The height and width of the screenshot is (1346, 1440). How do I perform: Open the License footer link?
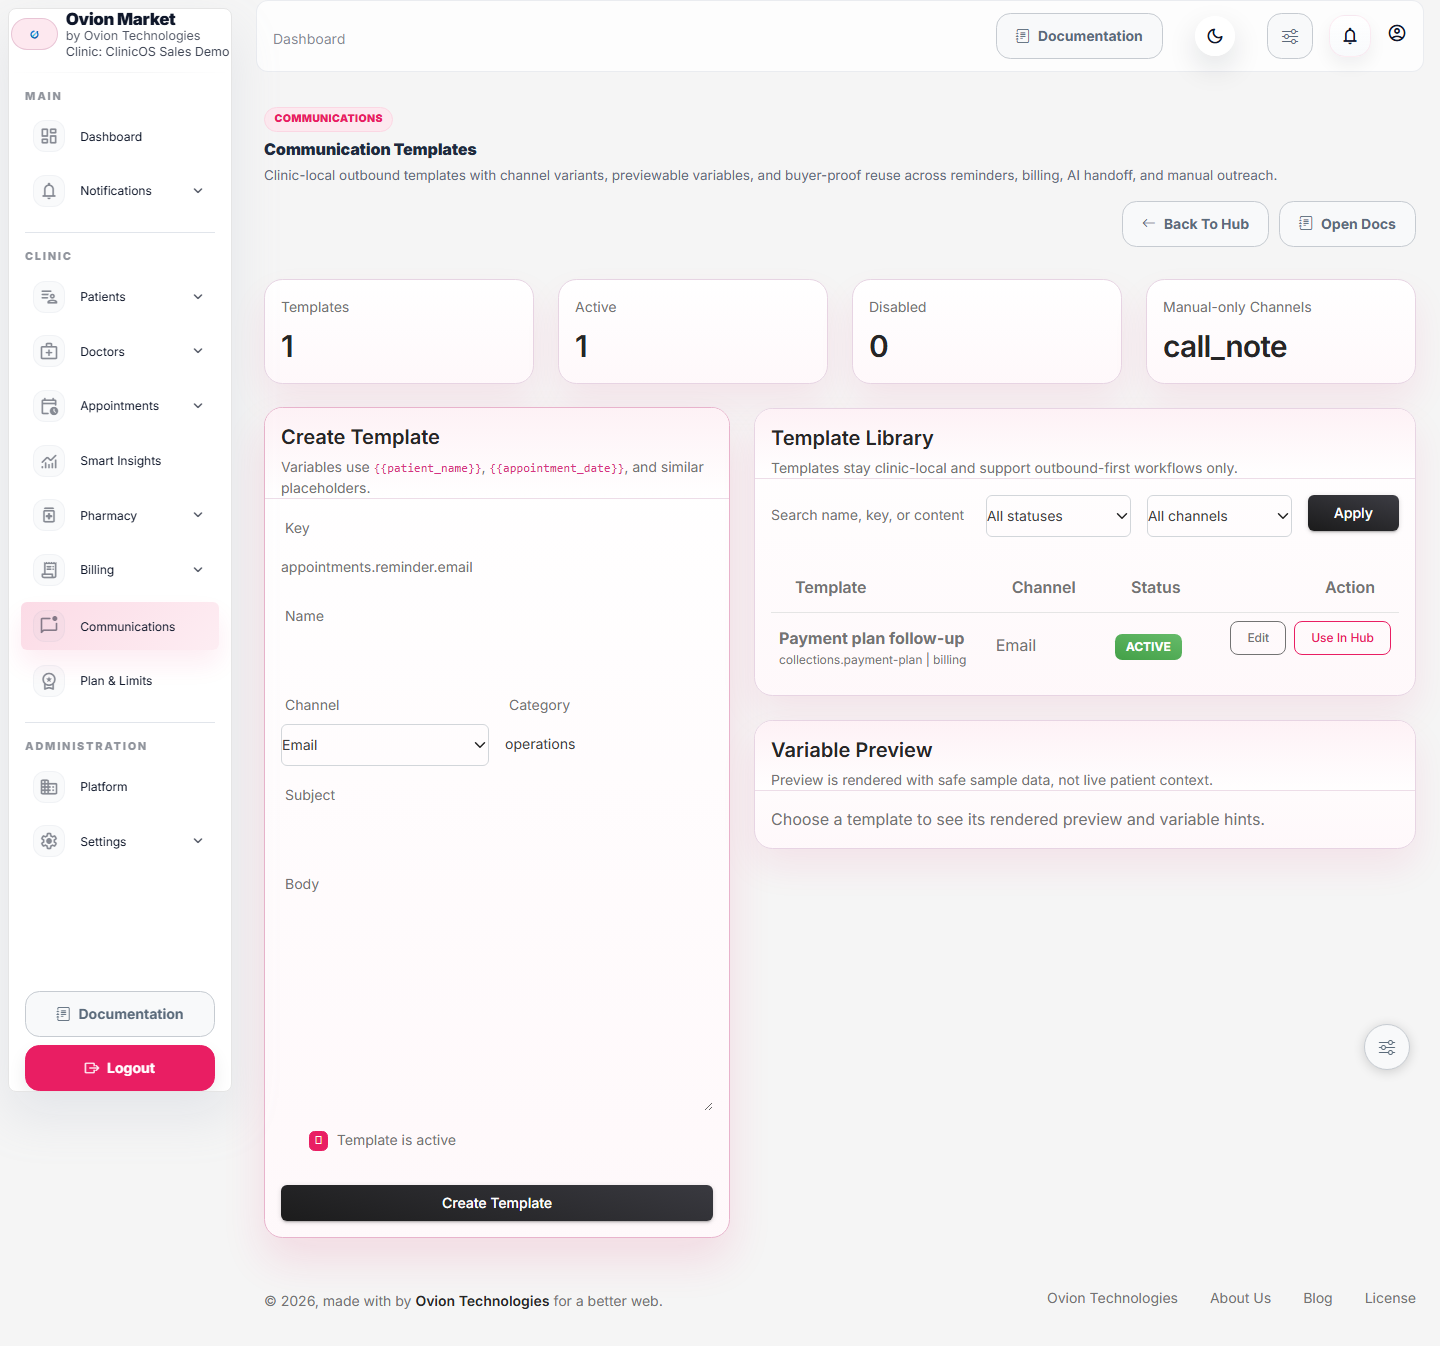click(x=1390, y=1298)
